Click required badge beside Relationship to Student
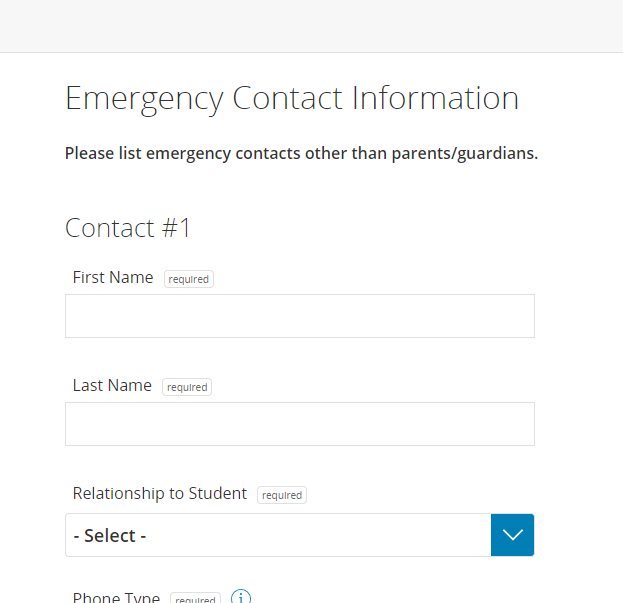623x603 pixels. click(x=282, y=495)
